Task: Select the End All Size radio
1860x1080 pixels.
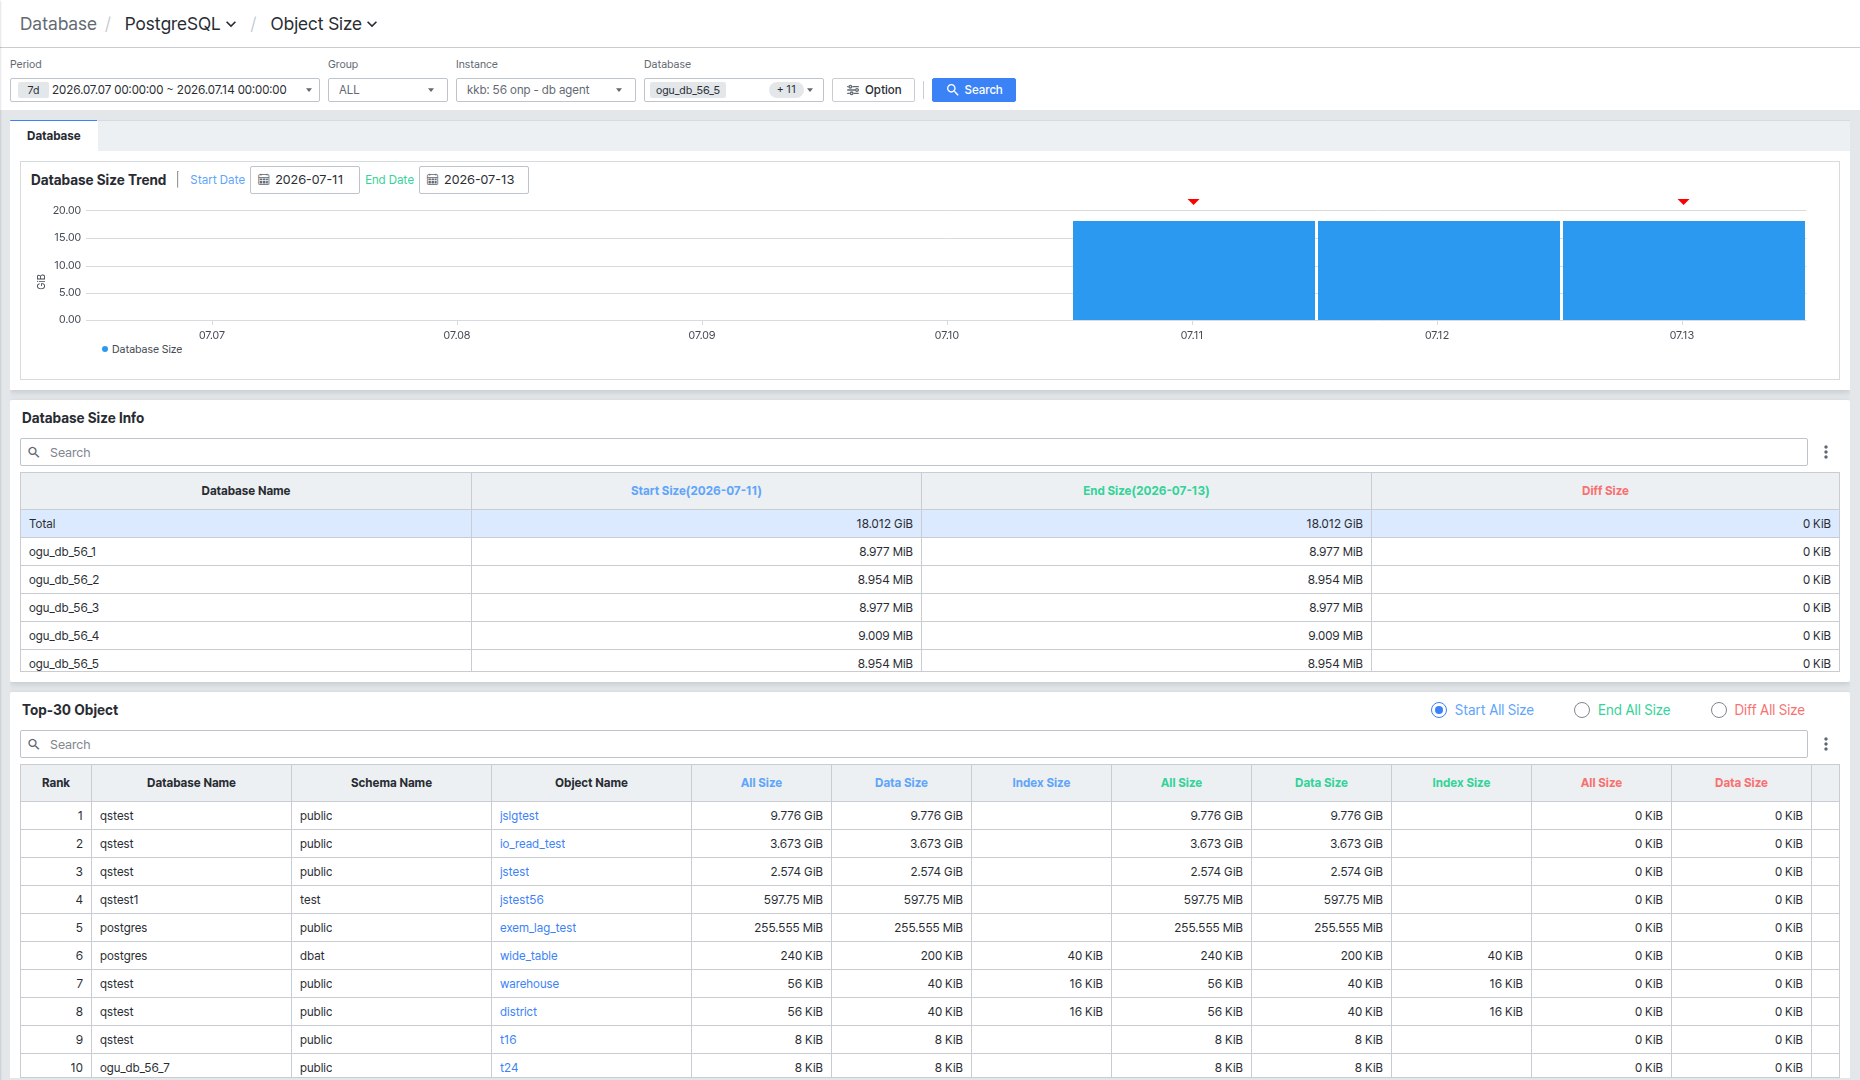Action: click(1582, 710)
